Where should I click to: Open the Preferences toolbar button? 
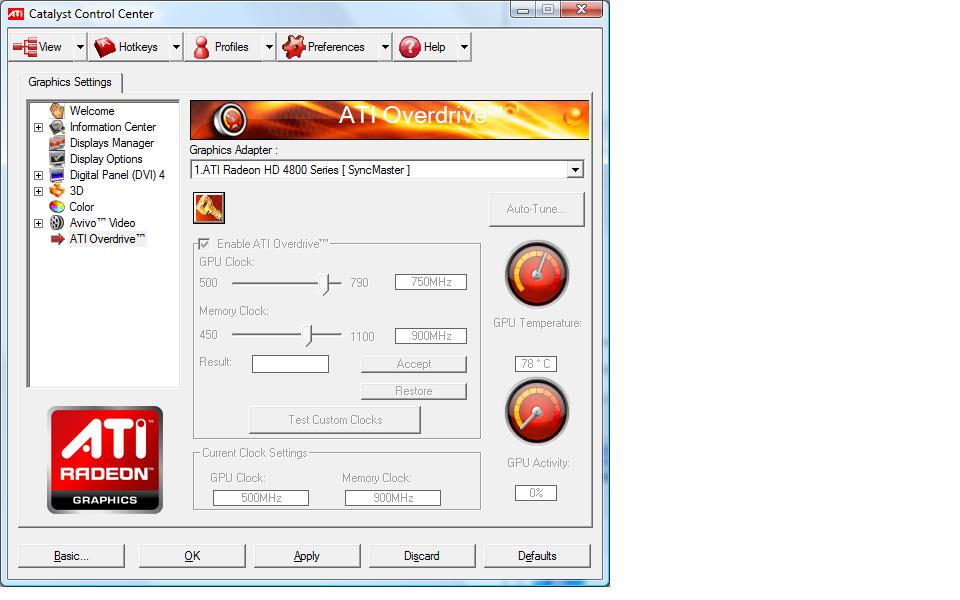(x=326, y=47)
